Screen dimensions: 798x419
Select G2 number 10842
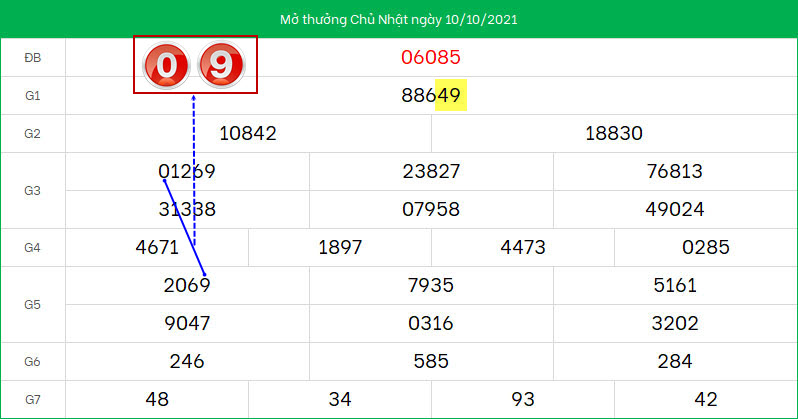tap(248, 134)
